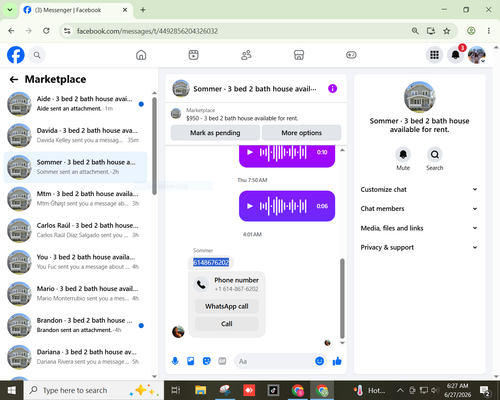
Task: Play the 0:10 voice message
Action: tap(250, 152)
